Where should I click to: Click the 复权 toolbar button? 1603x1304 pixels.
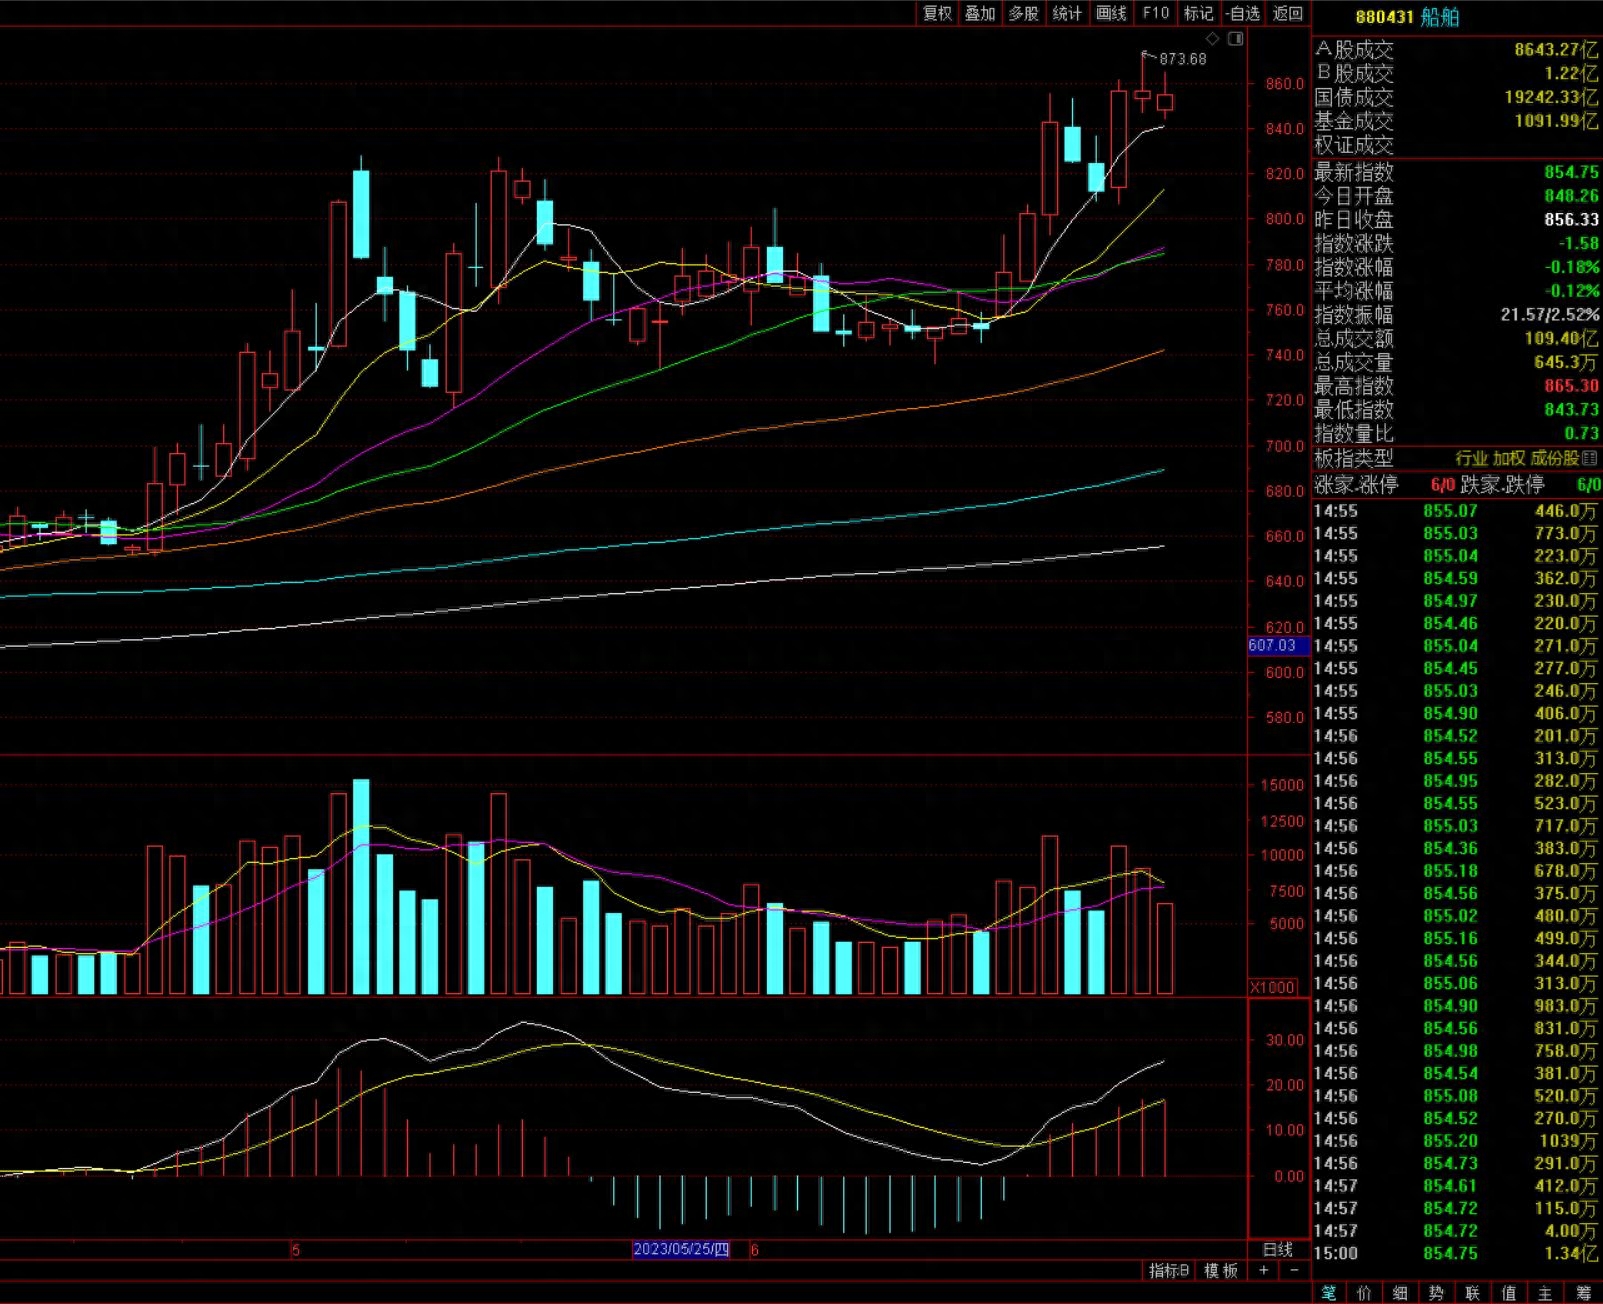(937, 13)
